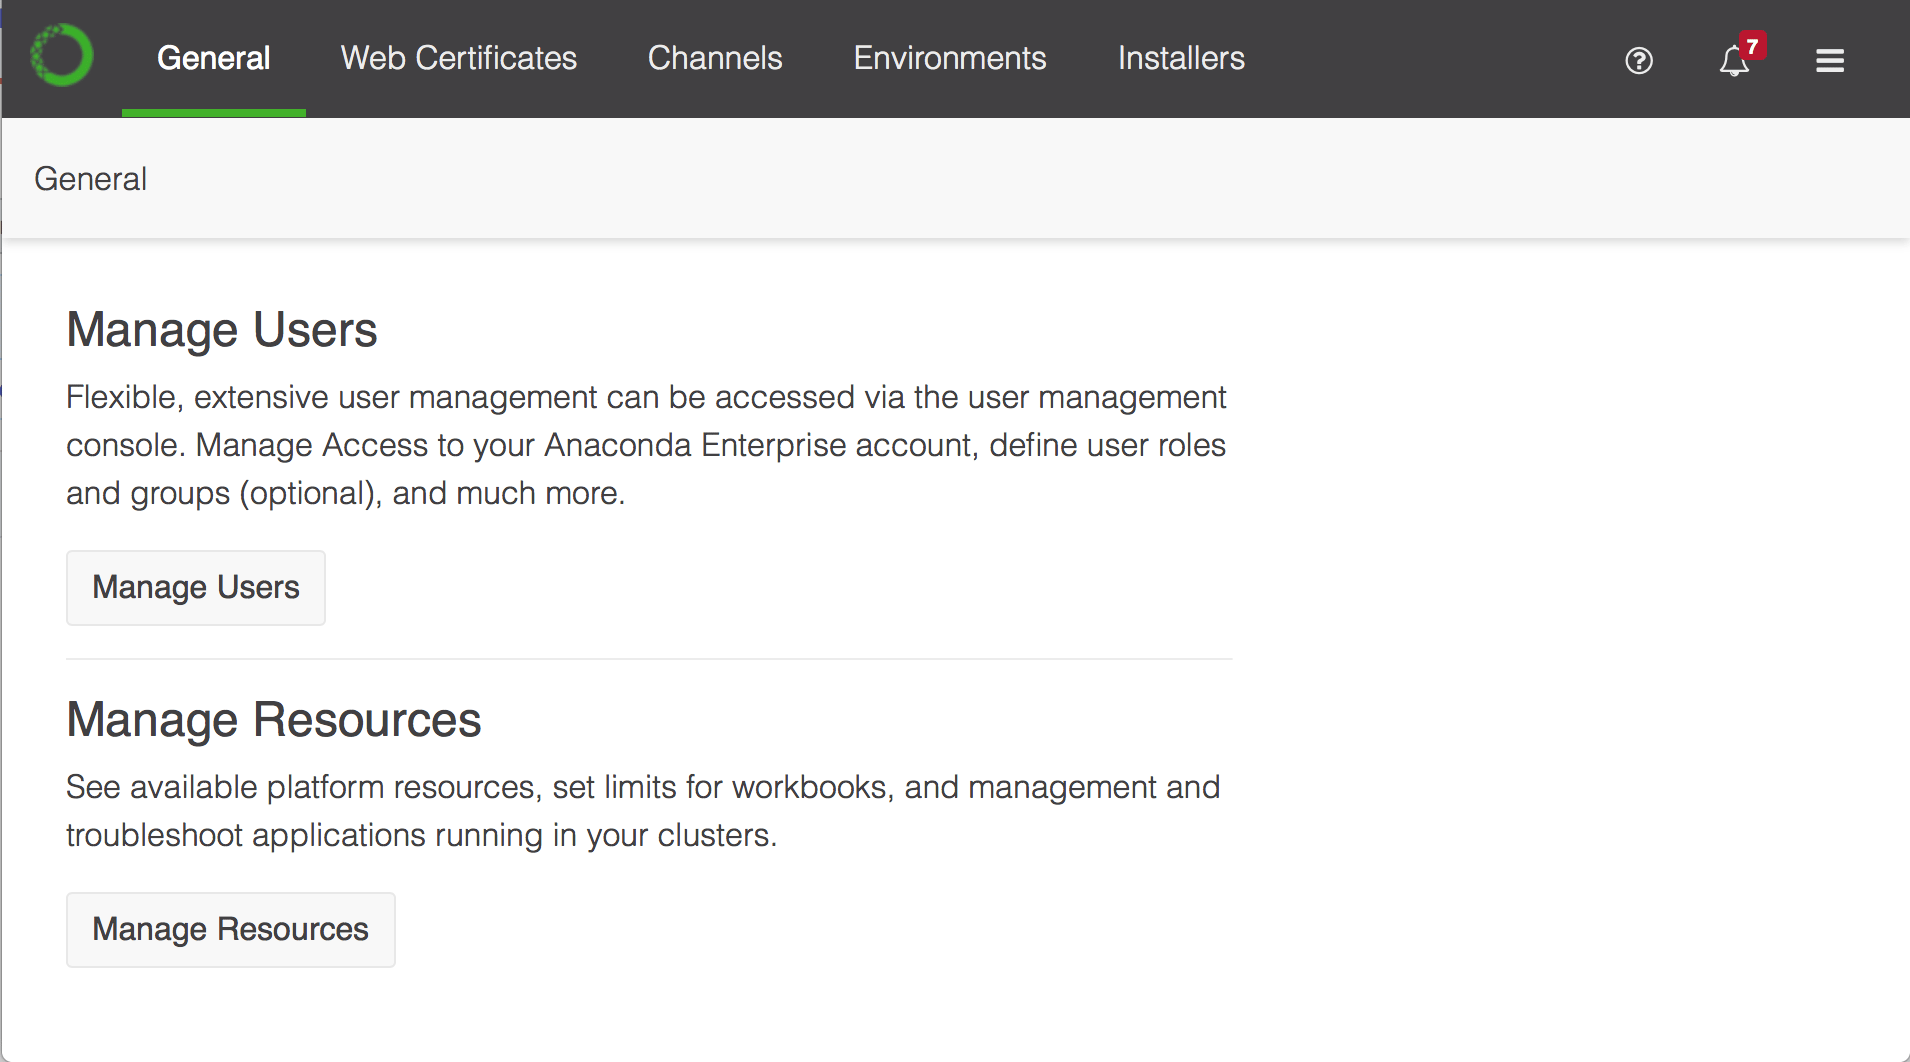
Task: Click the Manage Users button
Action: click(x=196, y=588)
